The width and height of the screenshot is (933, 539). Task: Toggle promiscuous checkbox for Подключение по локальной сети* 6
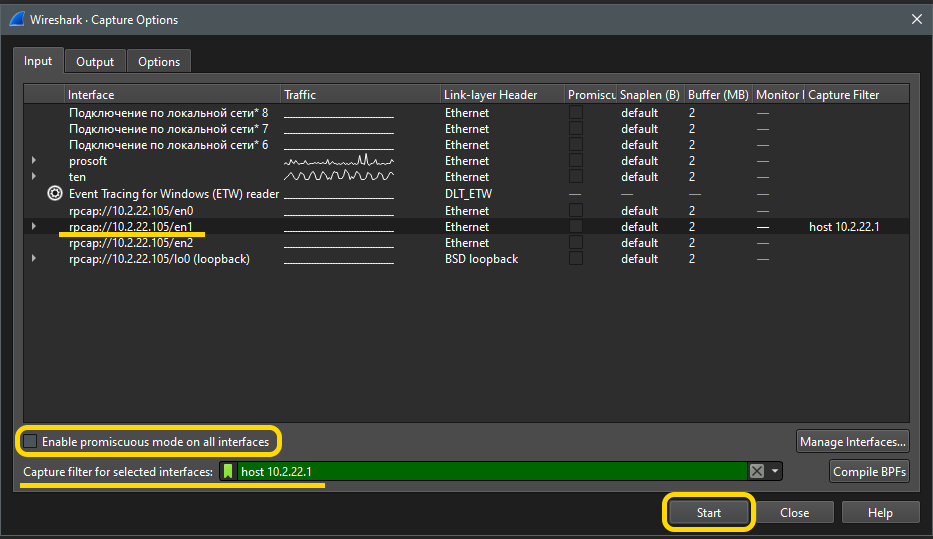(x=575, y=145)
